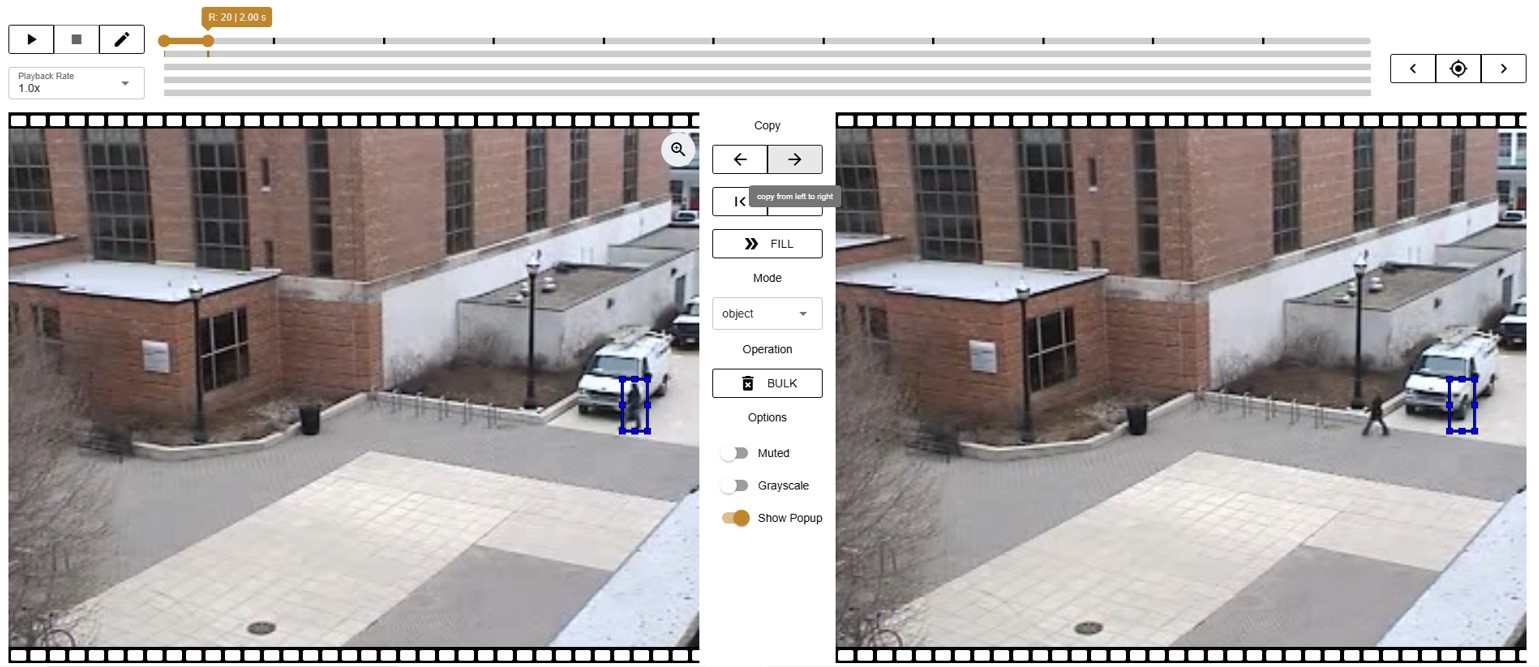Toggle the Muted switch

[735, 453]
